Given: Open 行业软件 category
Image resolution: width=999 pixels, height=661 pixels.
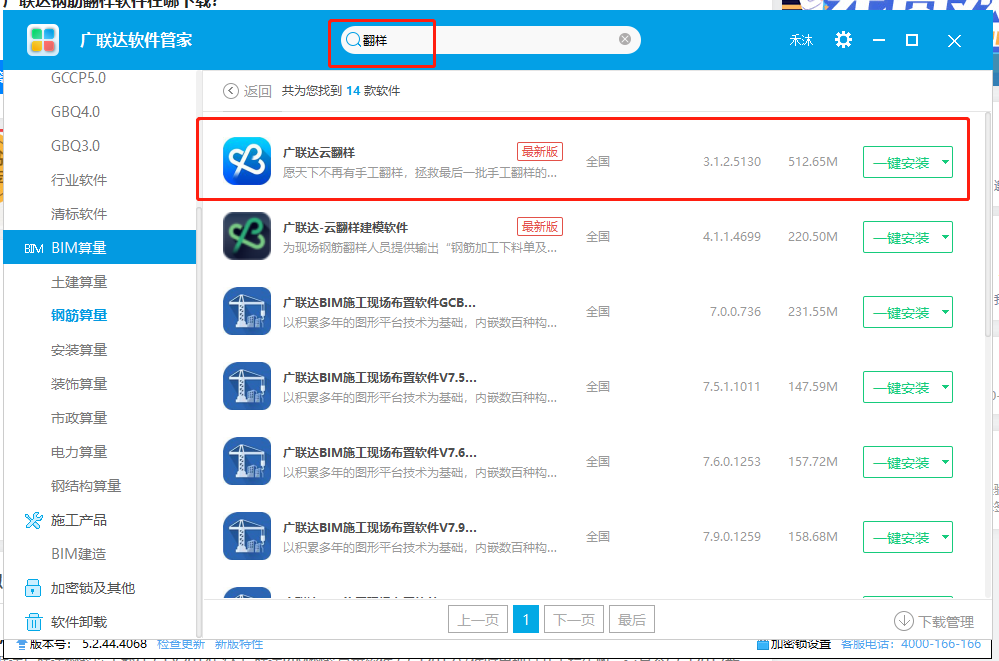Looking at the screenshot, I should (x=79, y=180).
